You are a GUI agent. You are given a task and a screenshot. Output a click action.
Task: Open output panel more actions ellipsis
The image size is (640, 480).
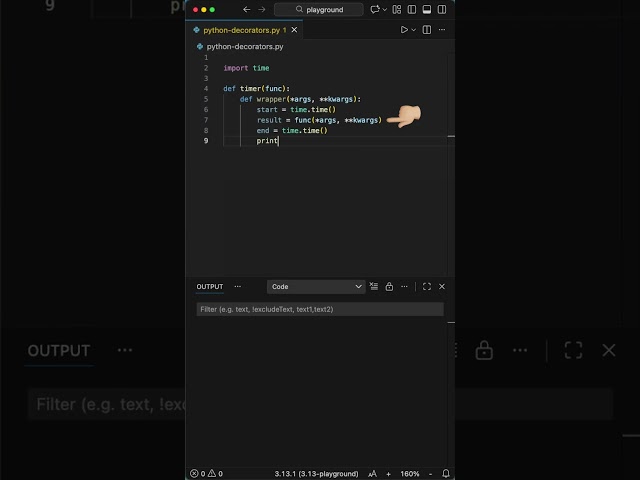404,287
